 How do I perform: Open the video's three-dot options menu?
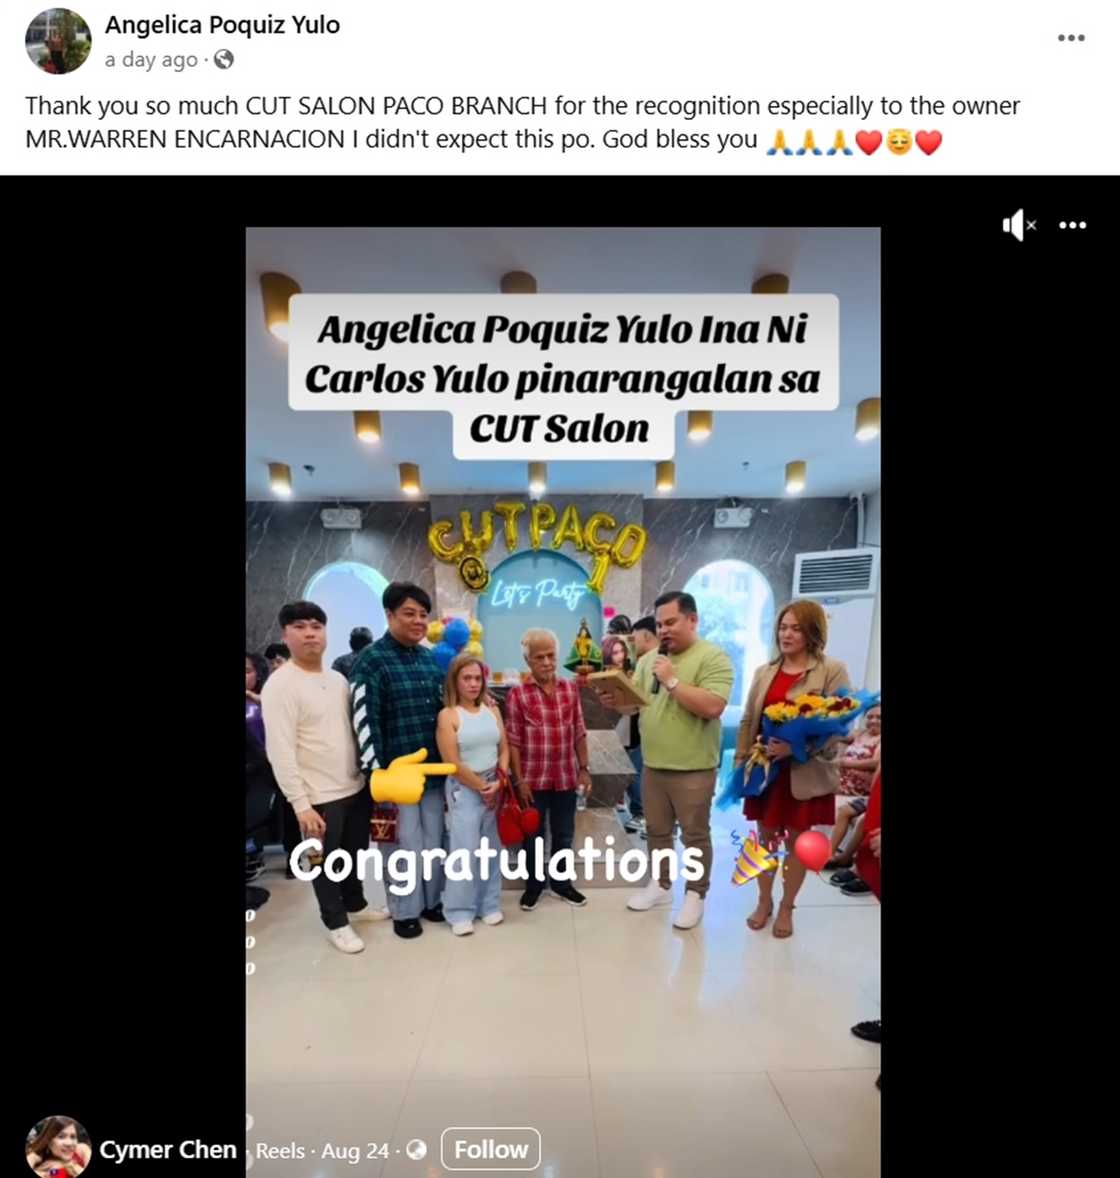click(x=1072, y=225)
